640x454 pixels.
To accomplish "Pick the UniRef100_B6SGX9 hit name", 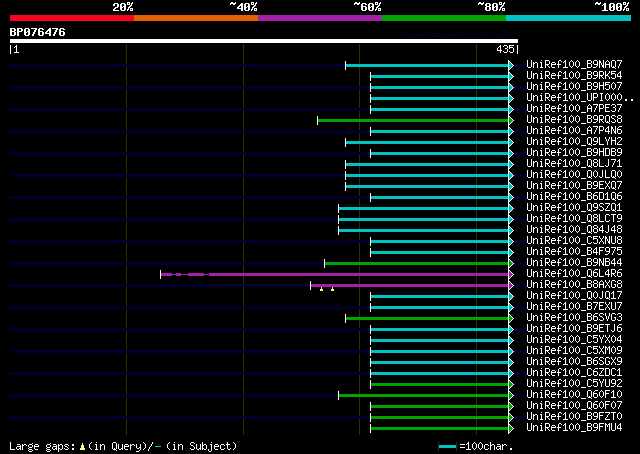I will pyautogui.click(x=574, y=362).
